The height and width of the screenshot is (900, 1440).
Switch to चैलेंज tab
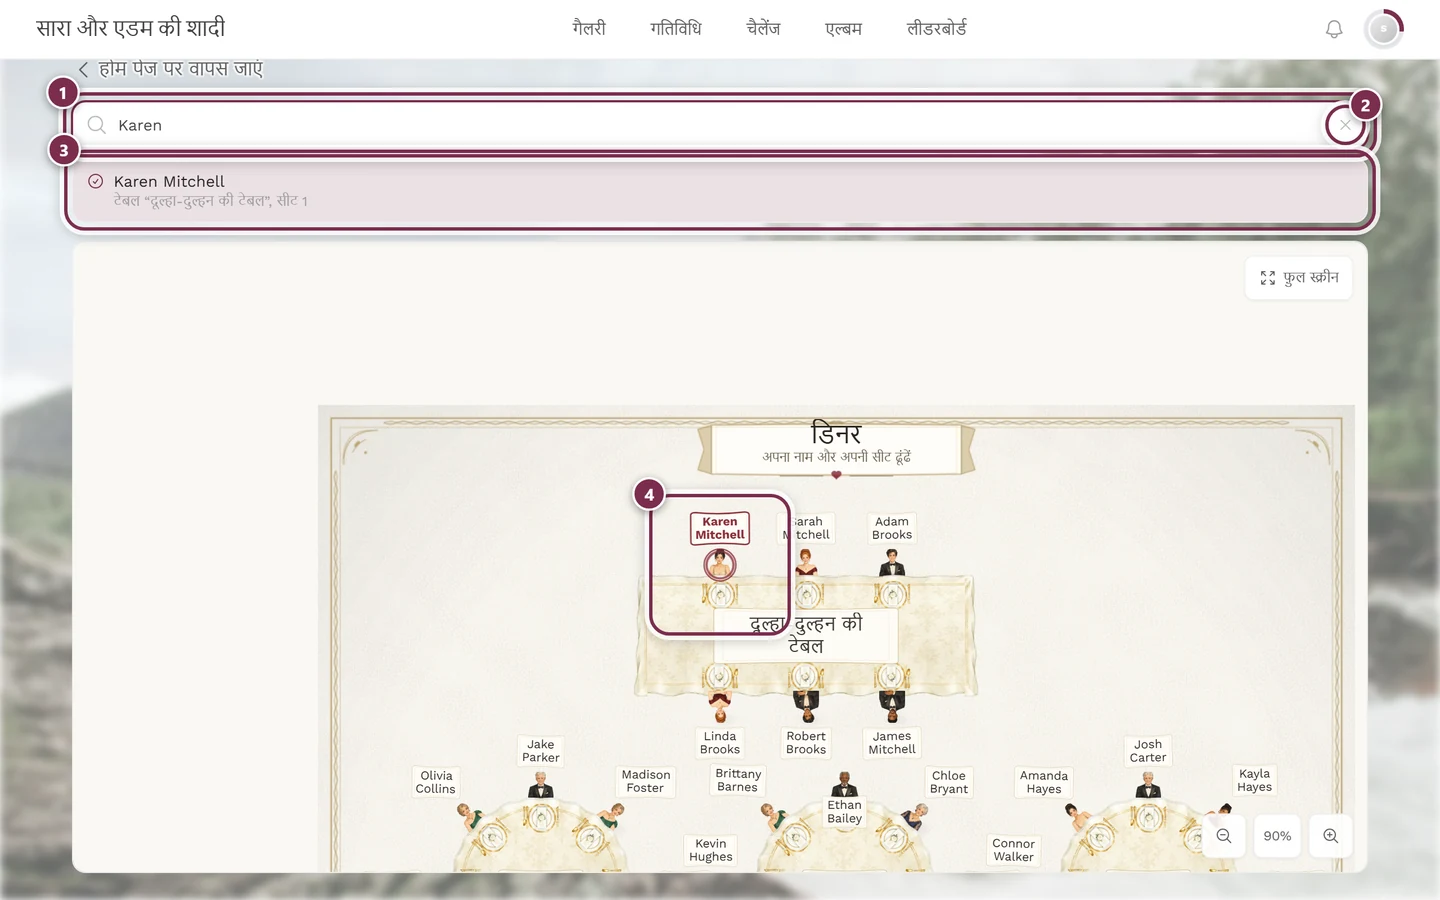coord(763,29)
